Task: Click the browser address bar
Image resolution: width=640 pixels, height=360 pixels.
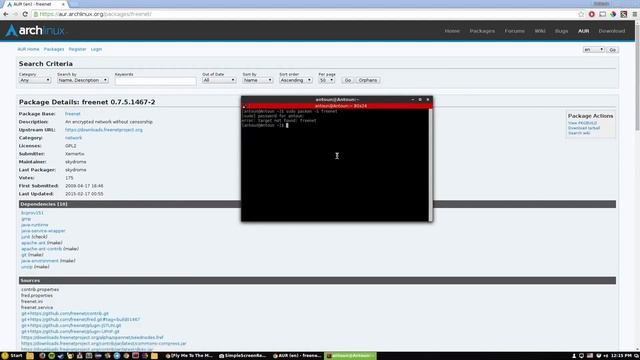Action: point(304,14)
